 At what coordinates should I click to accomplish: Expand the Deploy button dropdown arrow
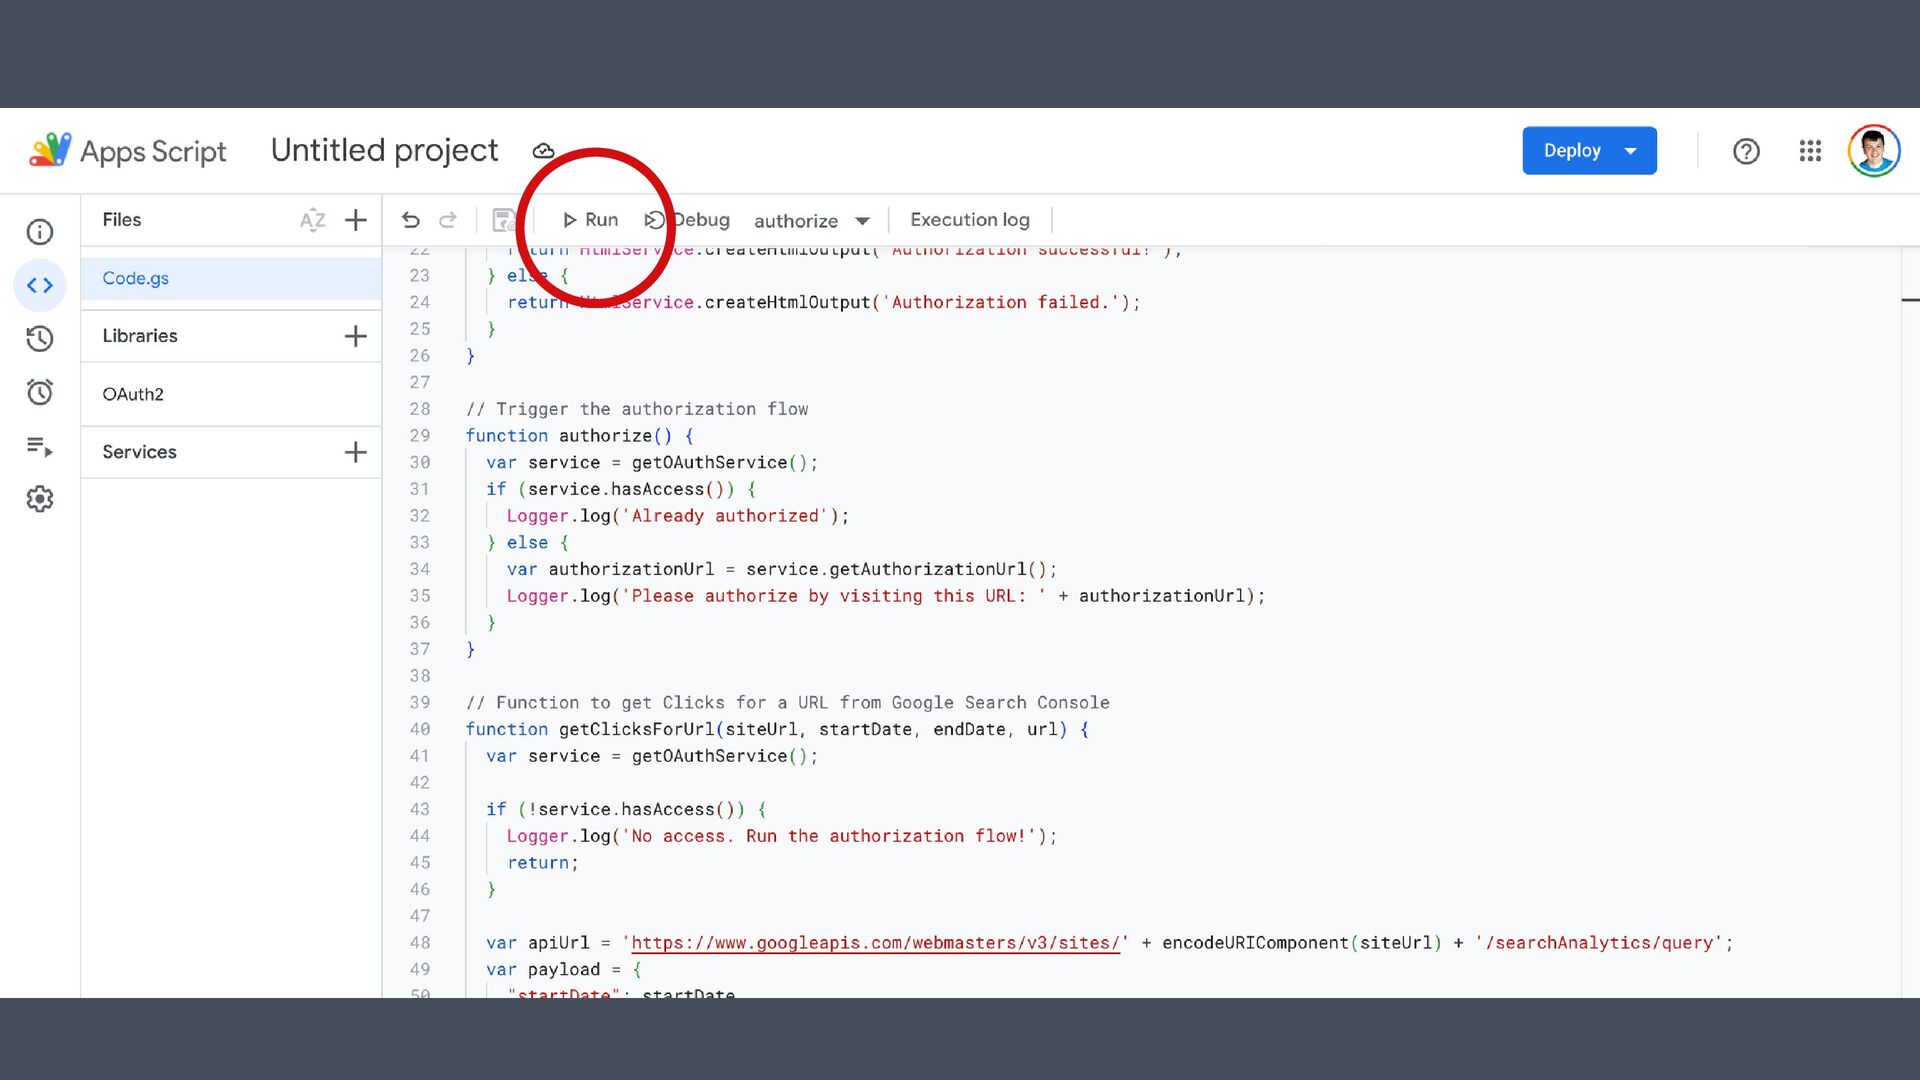(1631, 151)
